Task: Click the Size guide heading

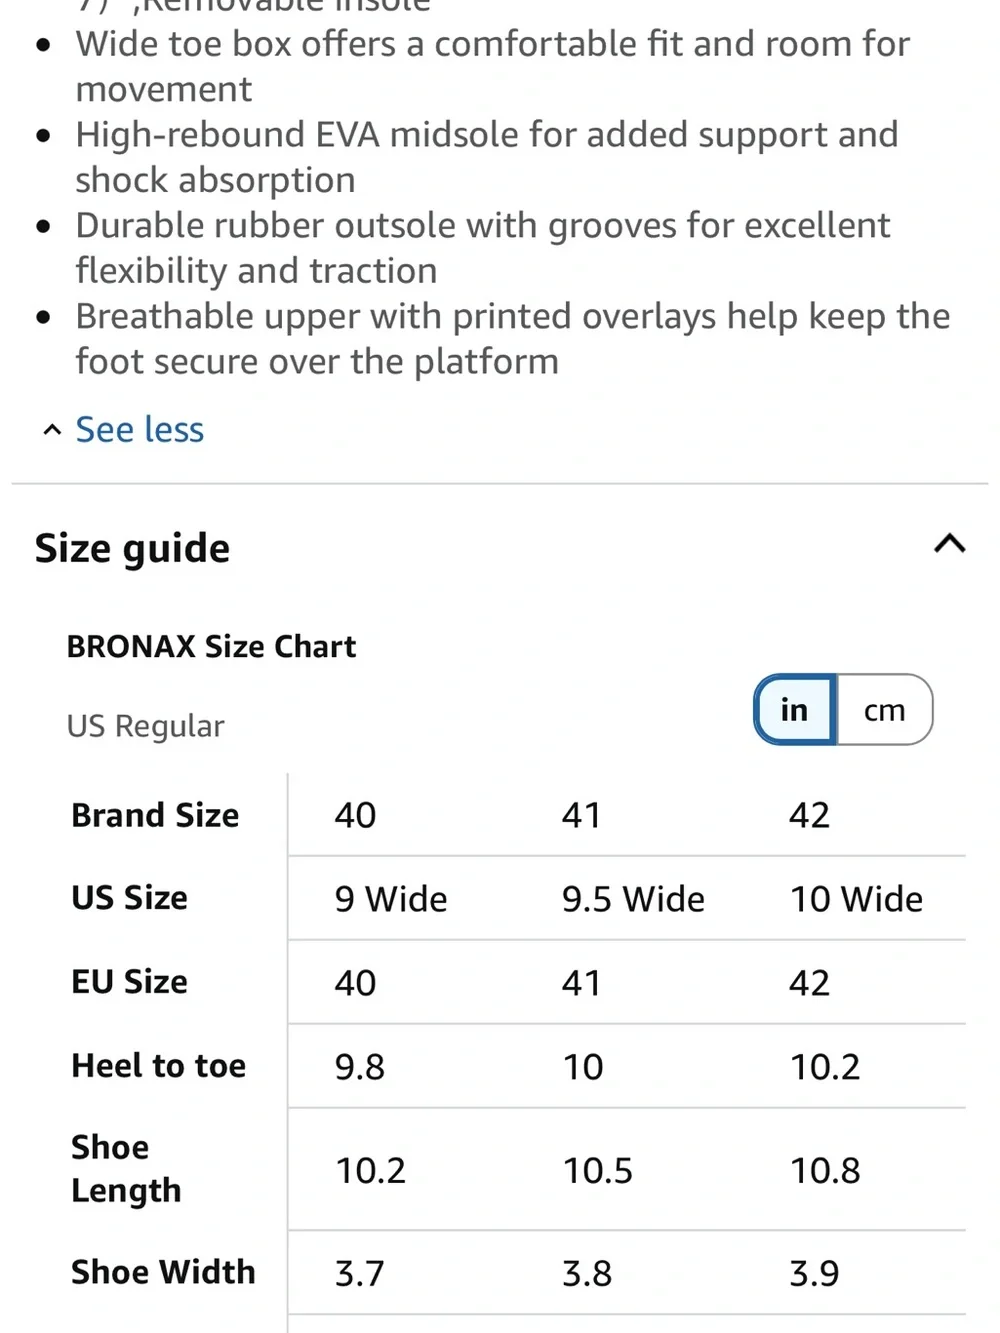Action: click(x=132, y=548)
